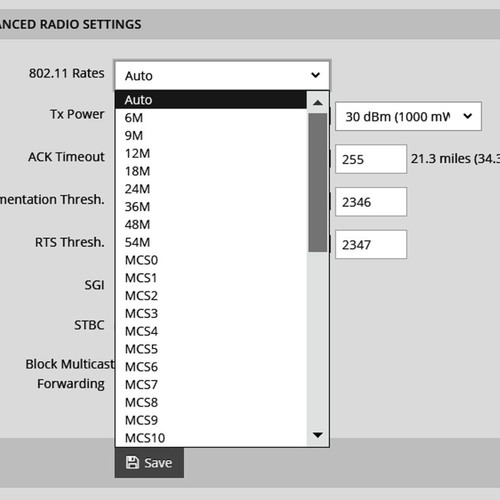The height and width of the screenshot is (500, 500).
Task: Click the ACK Timeout field showing 255
Action: click(x=371, y=159)
